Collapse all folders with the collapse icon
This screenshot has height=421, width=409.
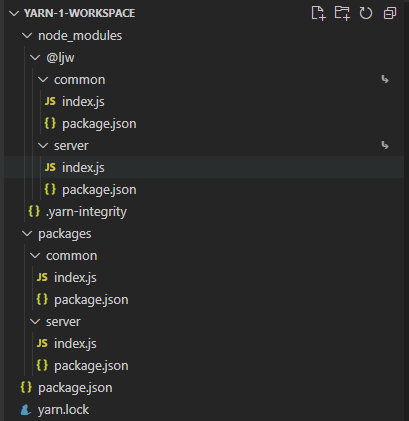(390, 13)
